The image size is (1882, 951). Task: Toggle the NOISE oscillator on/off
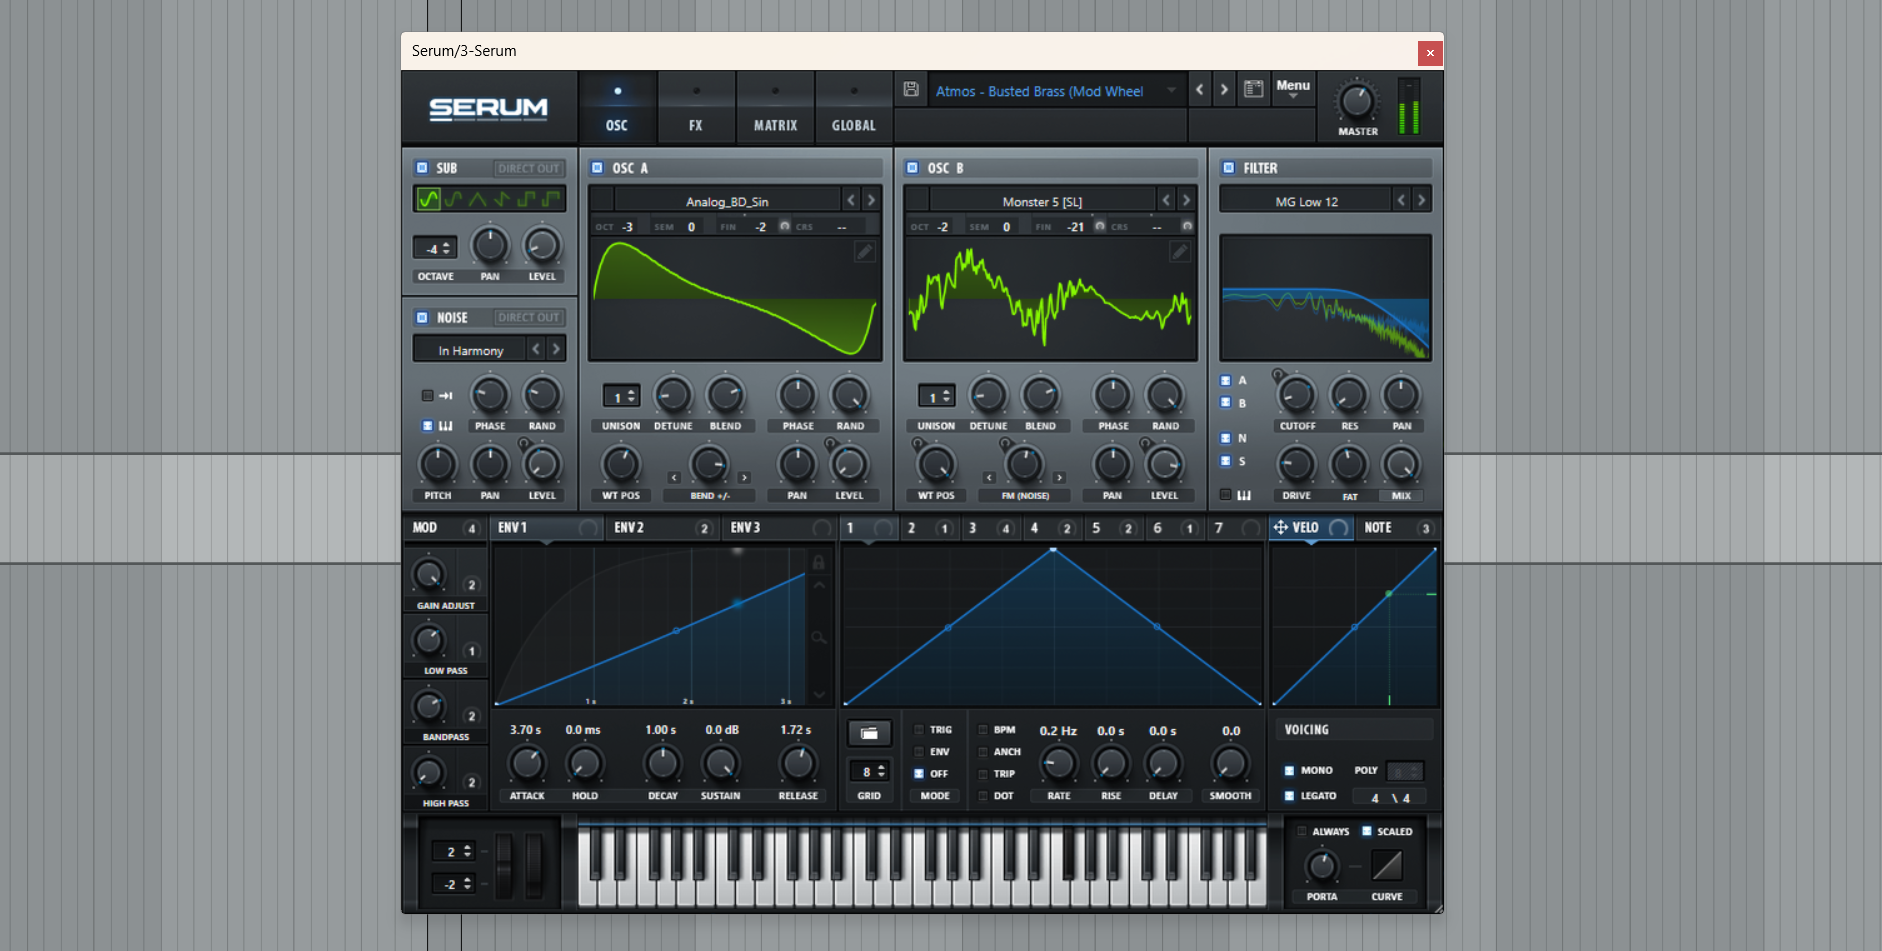(422, 317)
